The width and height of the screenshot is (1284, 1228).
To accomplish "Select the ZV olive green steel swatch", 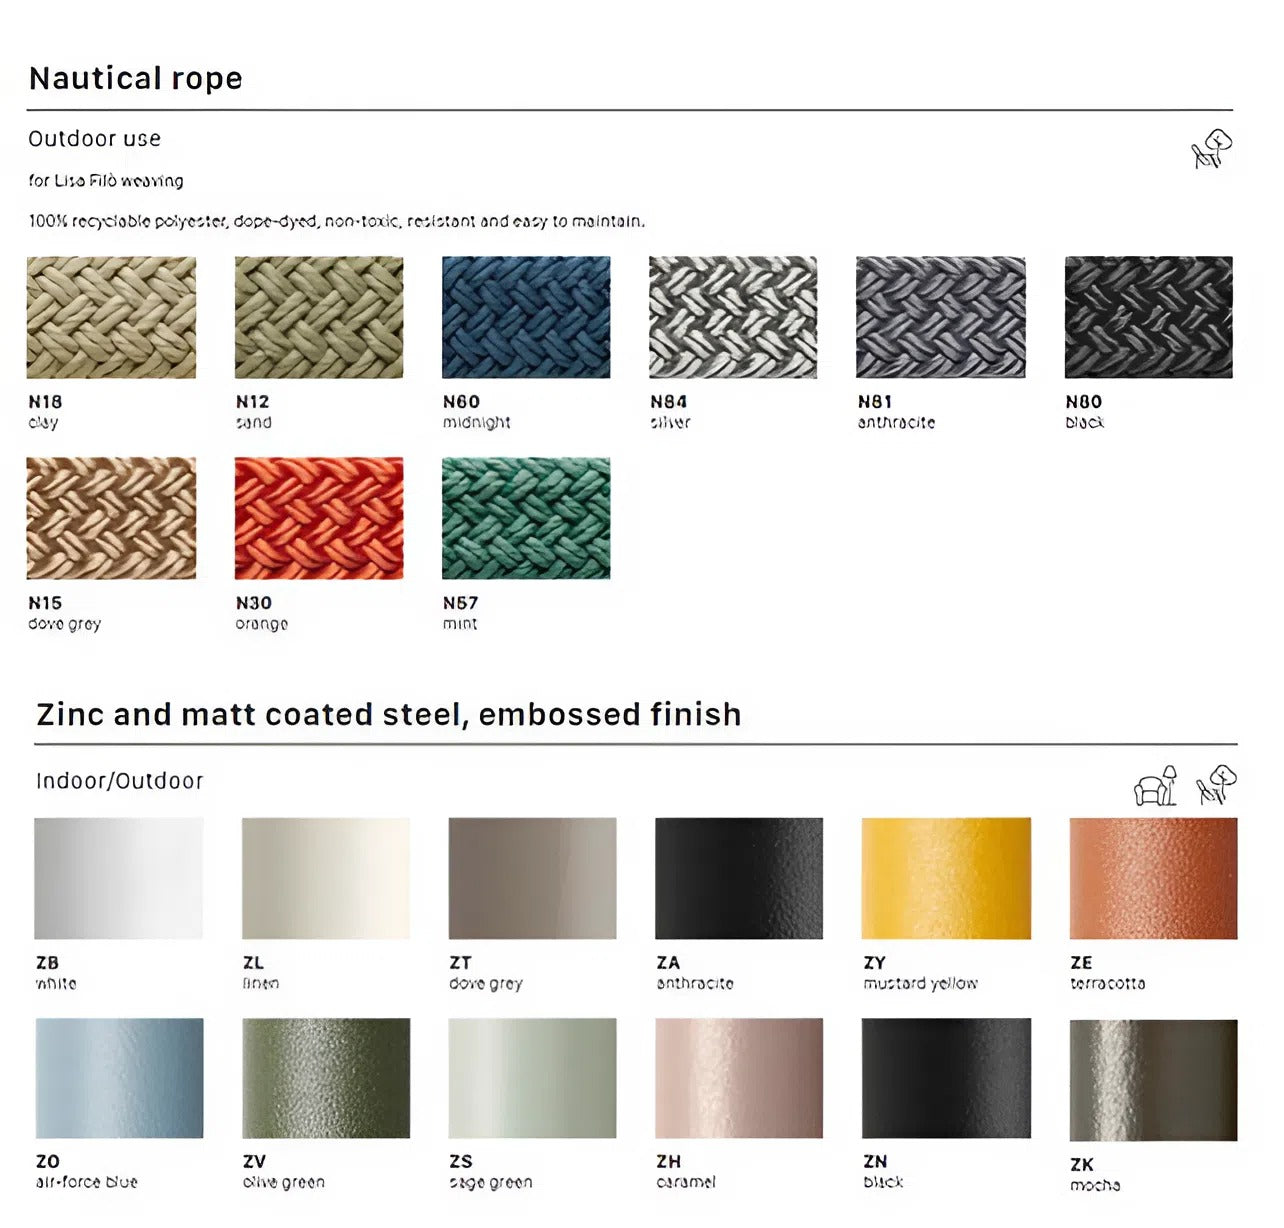I will (x=326, y=1078).
